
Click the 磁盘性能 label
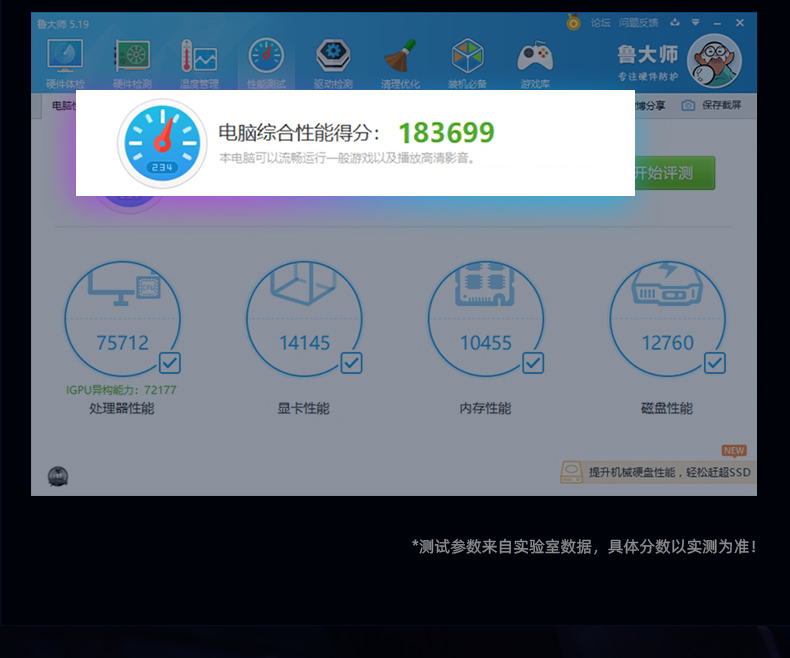pos(667,408)
